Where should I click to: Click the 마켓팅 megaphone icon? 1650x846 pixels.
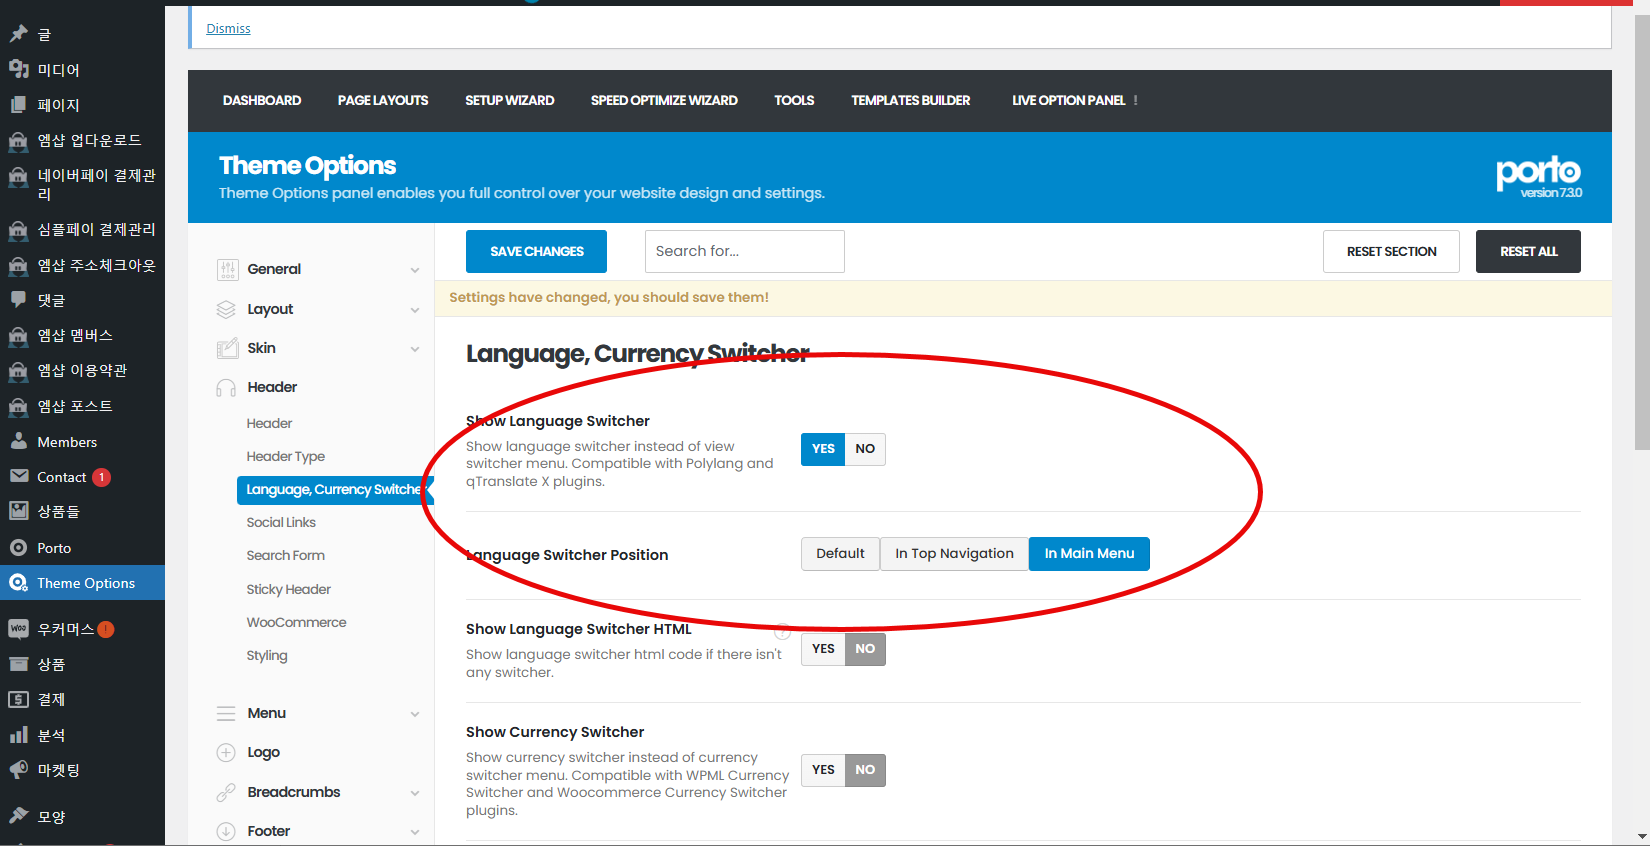click(18, 770)
